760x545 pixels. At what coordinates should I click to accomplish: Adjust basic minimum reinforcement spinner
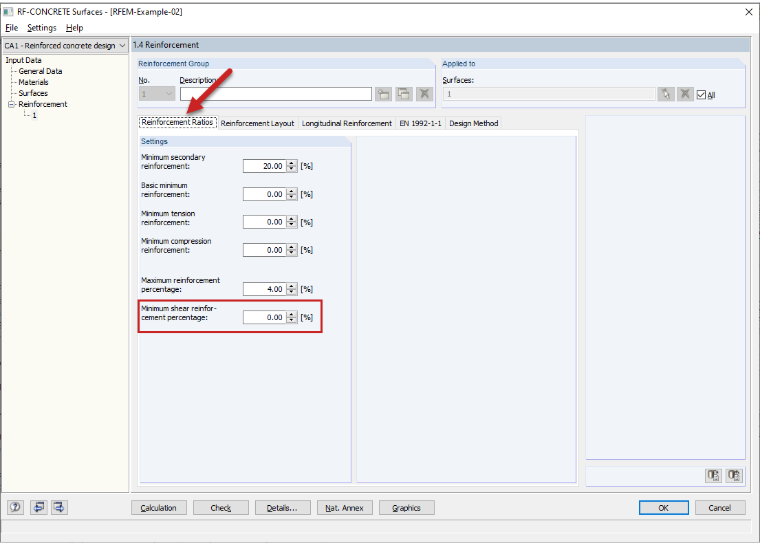coord(291,194)
